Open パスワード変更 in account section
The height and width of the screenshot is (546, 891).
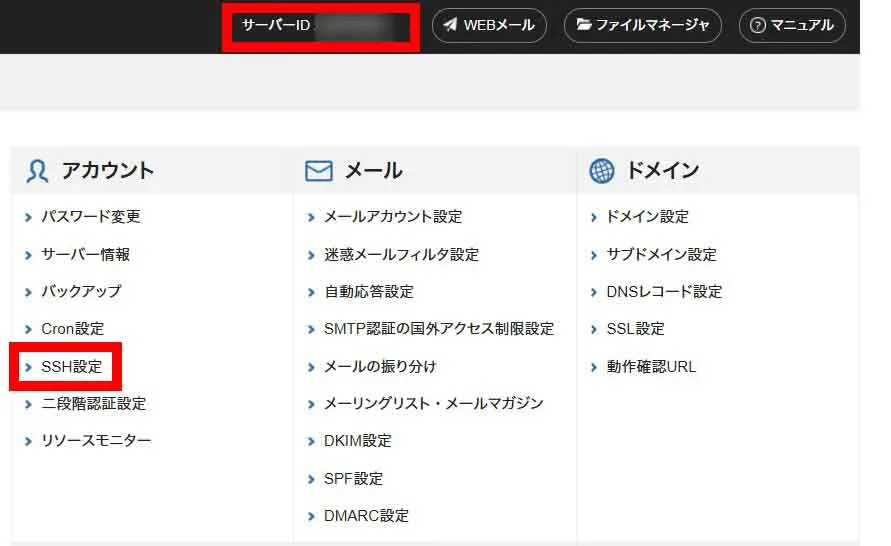pos(91,217)
